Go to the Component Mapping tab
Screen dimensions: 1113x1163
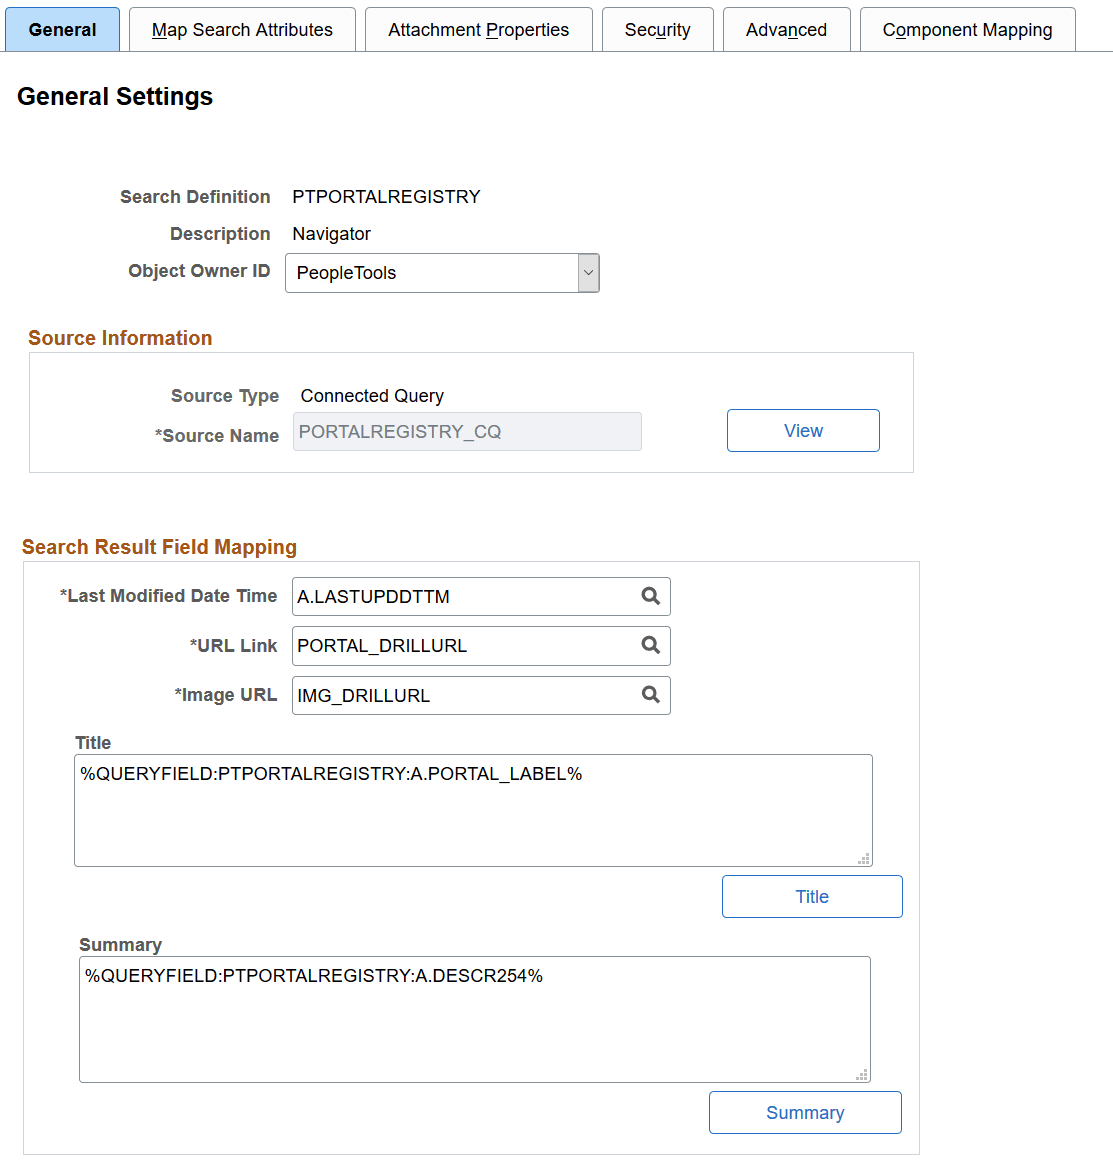coord(966,29)
